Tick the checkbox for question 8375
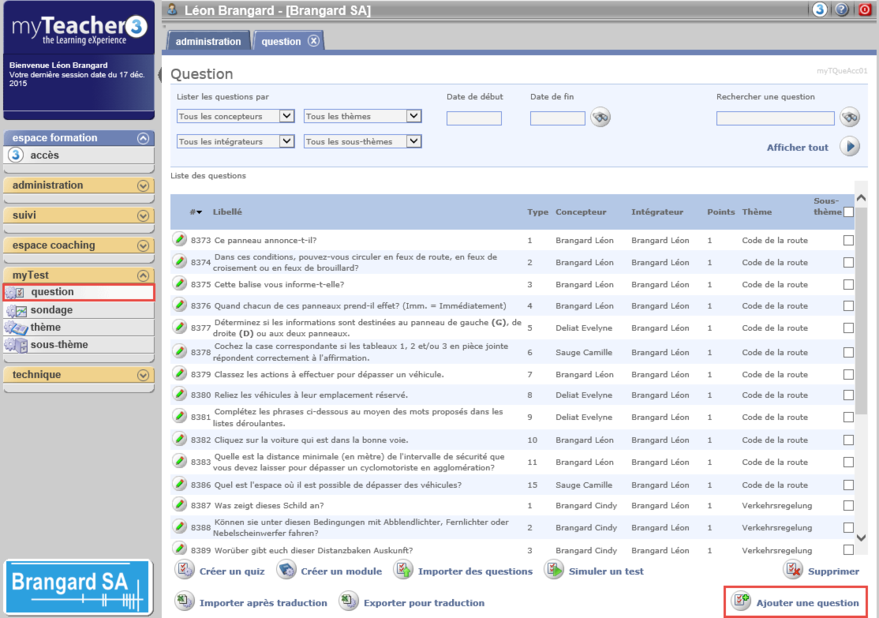The image size is (879, 618). pos(848,284)
